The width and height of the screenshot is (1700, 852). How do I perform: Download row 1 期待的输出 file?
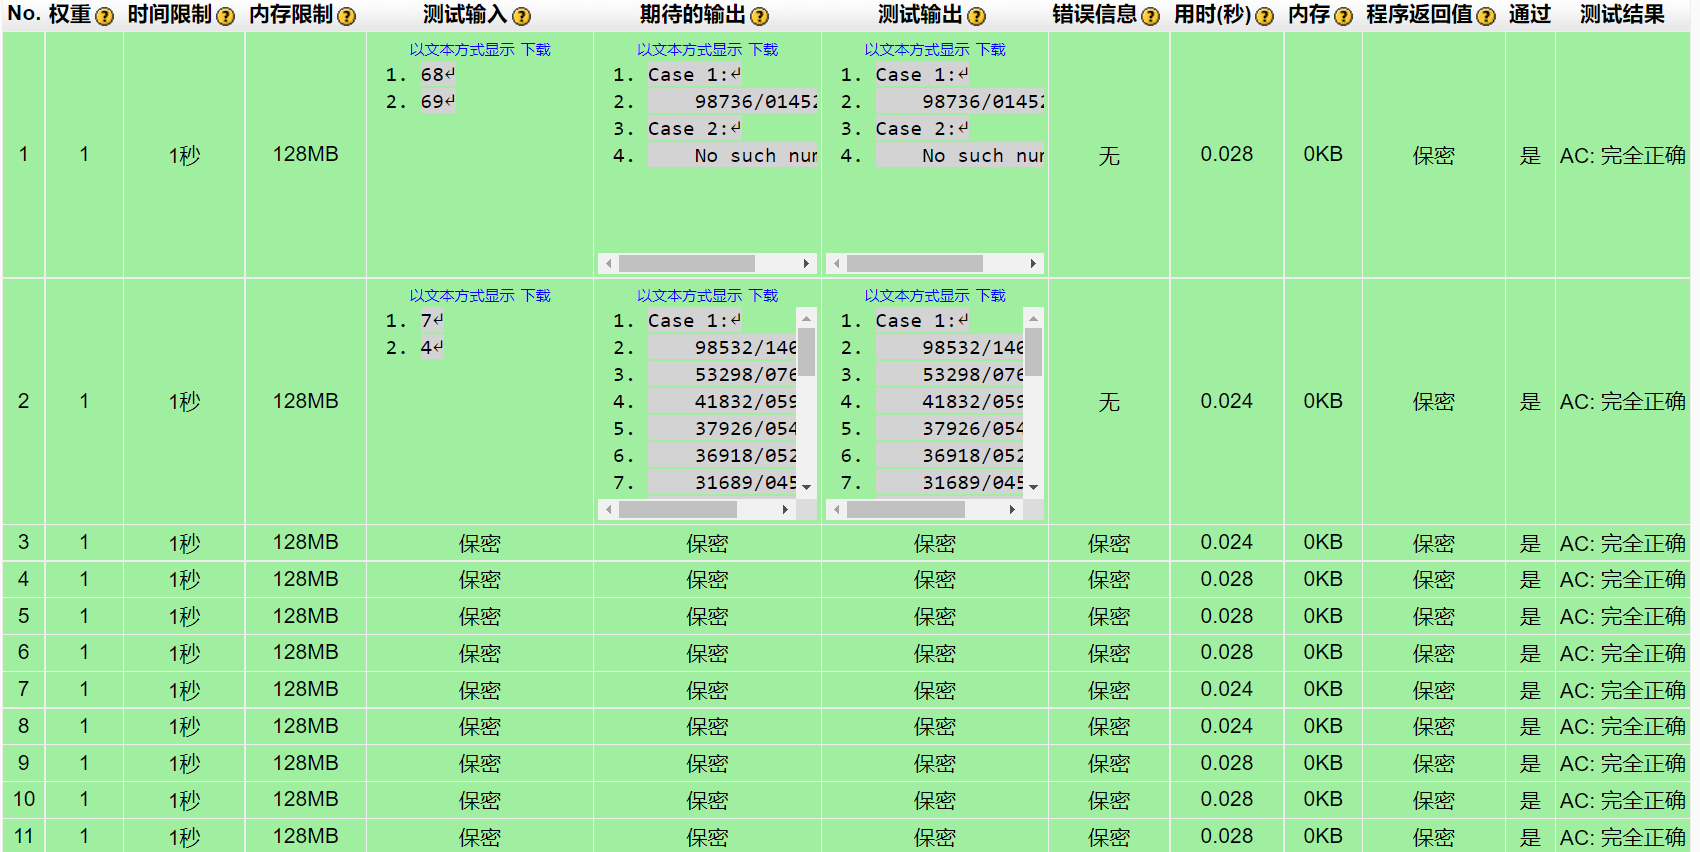pyautogui.click(x=763, y=50)
